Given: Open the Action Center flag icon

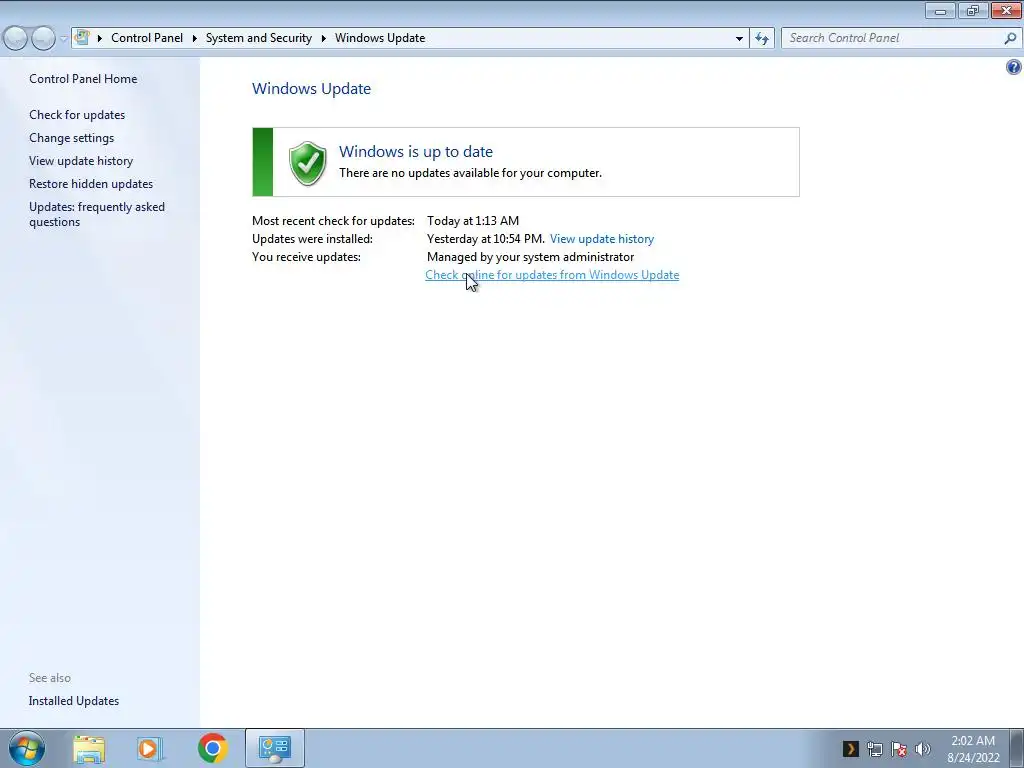Looking at the screenshot, I should click(x=899, y=748).
